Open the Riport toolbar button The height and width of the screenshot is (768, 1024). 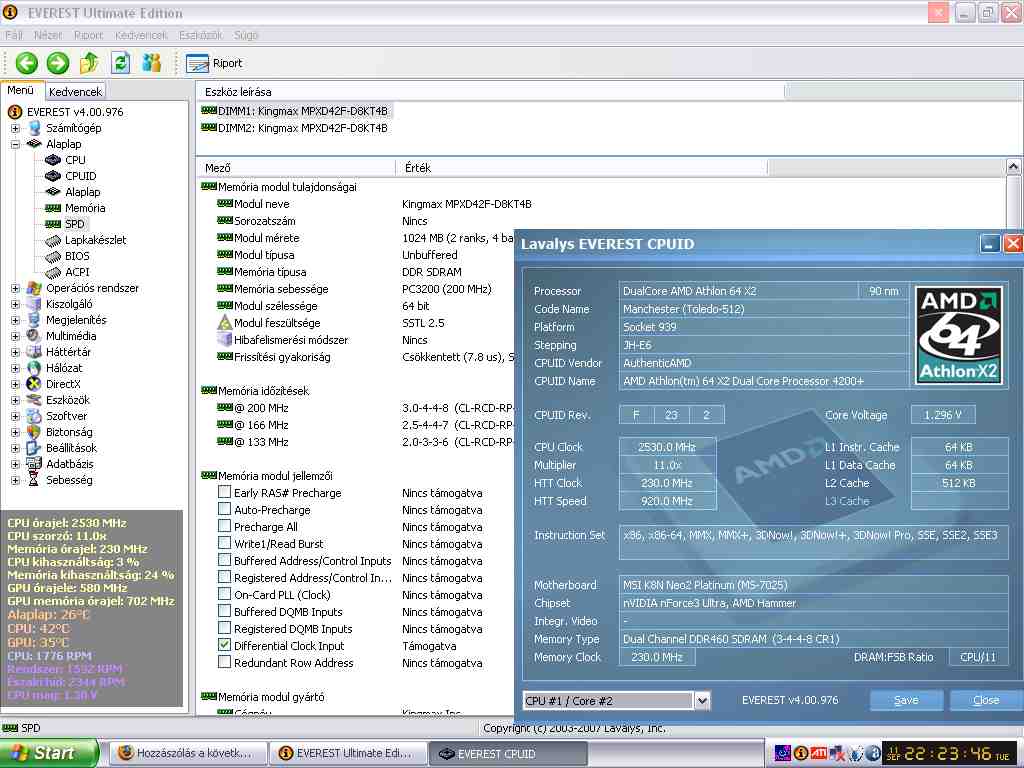[x=215, y=63]
